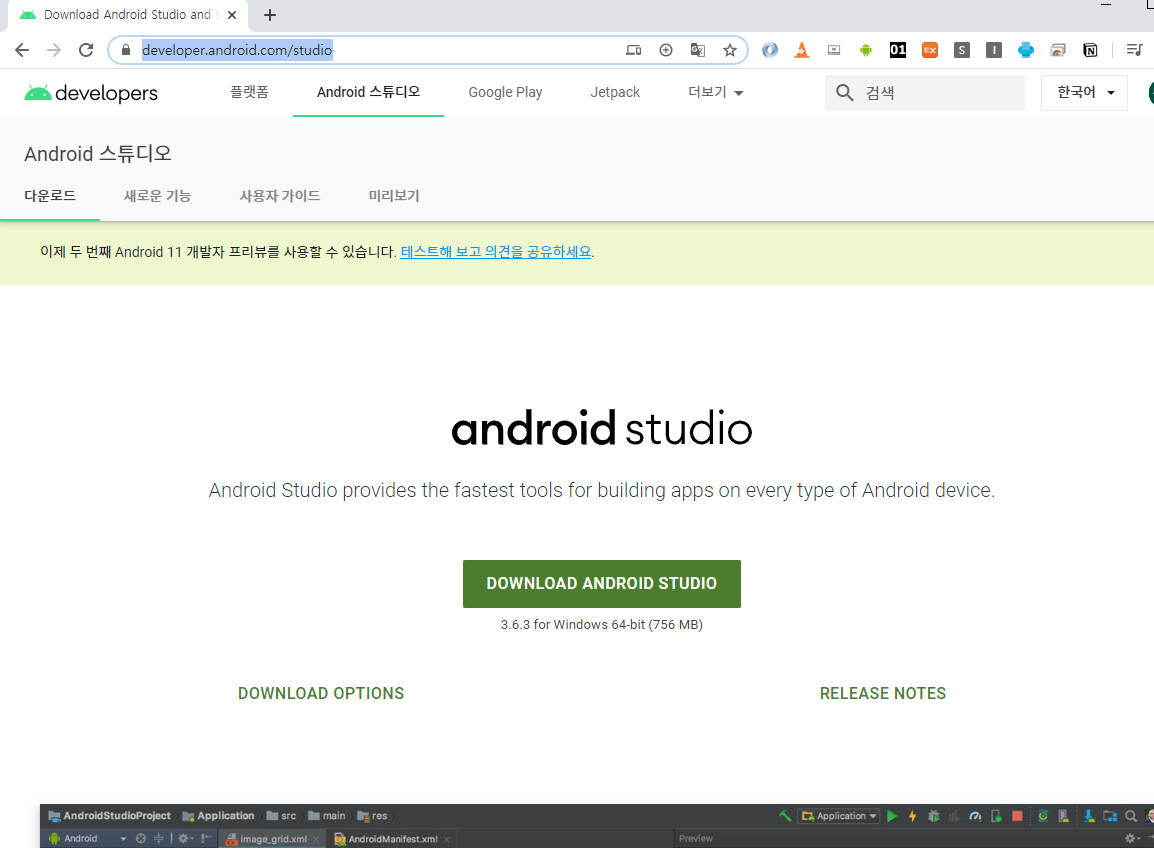
Task: Follow the 테스트해 보고 의견을 공유하세요 link
Action: [496, 252]
